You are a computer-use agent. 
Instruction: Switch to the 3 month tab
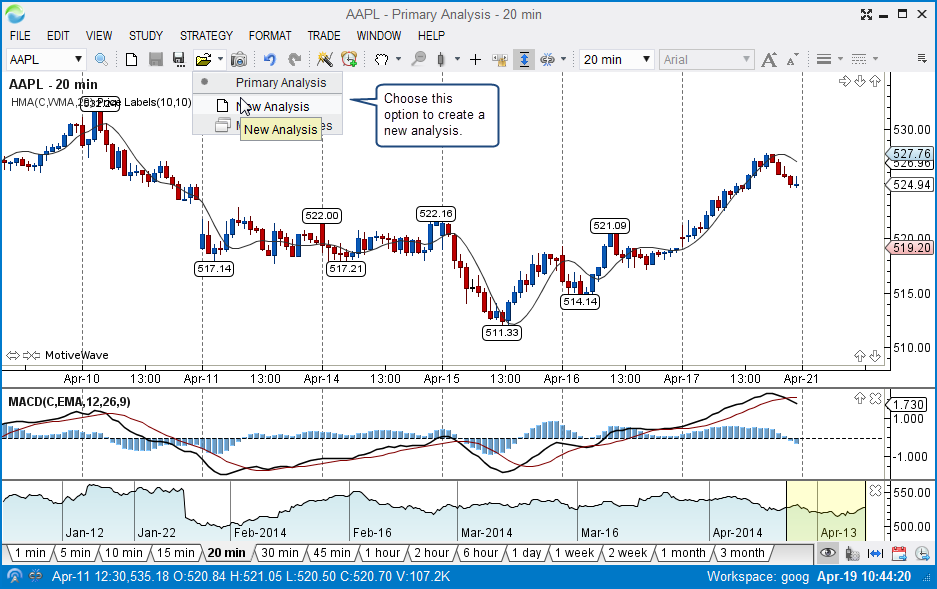tap(742, 553)
